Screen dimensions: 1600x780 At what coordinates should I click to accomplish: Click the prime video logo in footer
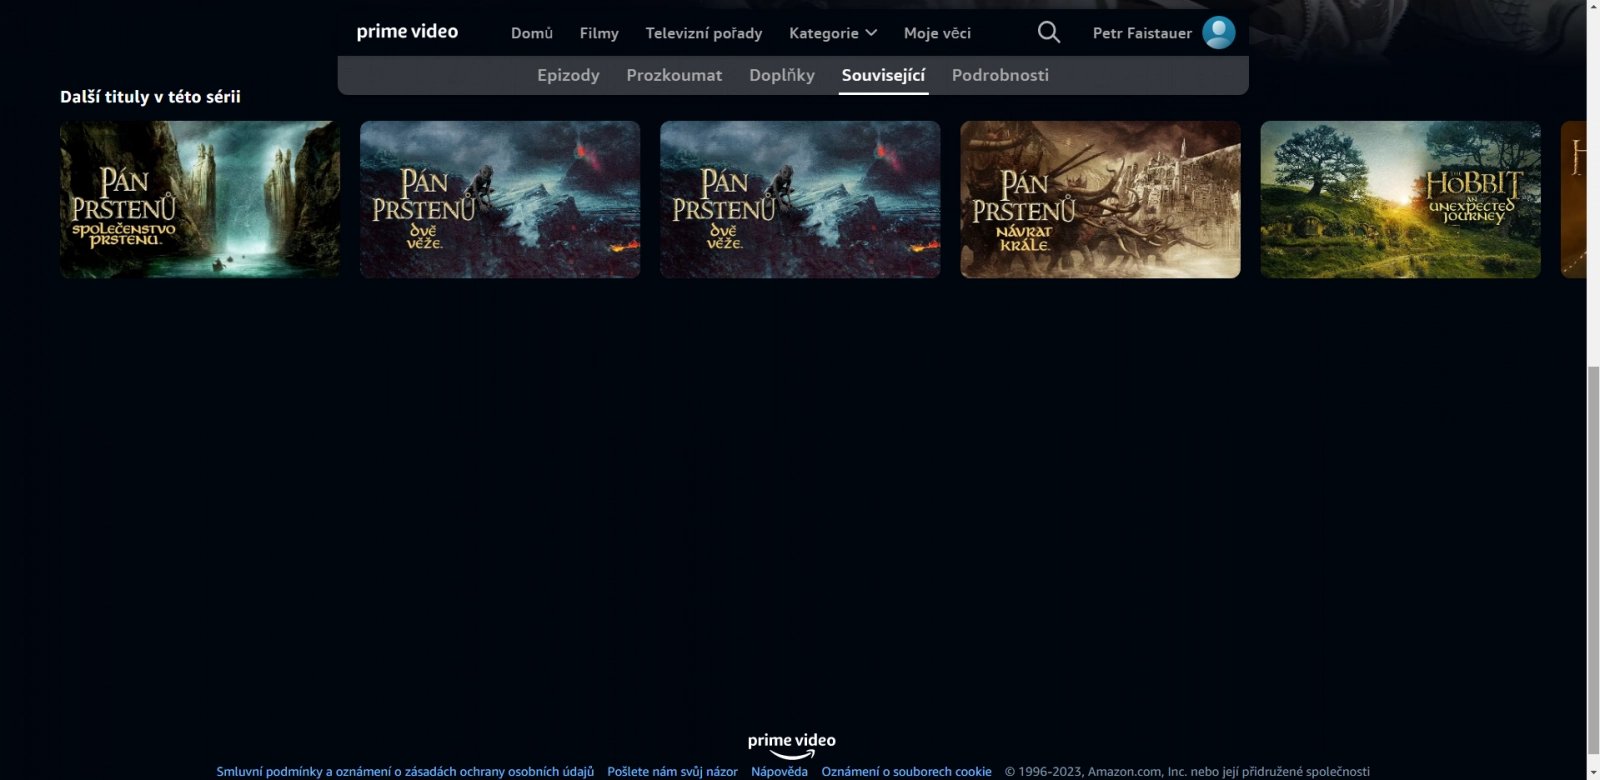[x=791, y=745]
